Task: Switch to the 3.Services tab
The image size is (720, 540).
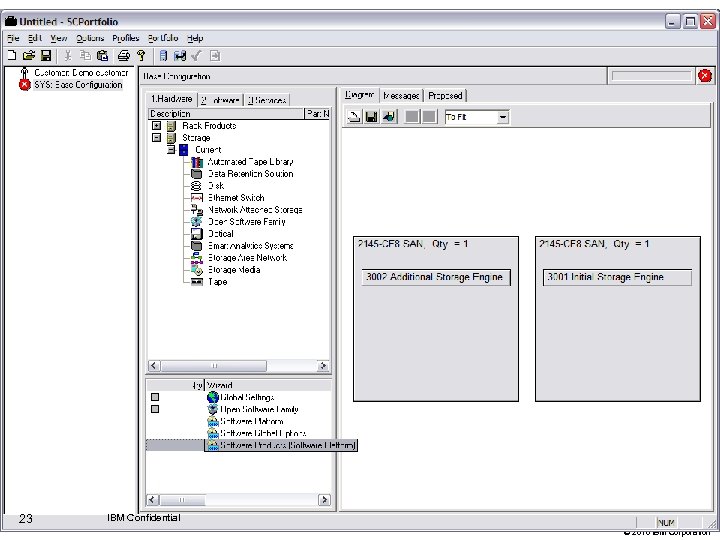Action: click(x=267, y=100)
